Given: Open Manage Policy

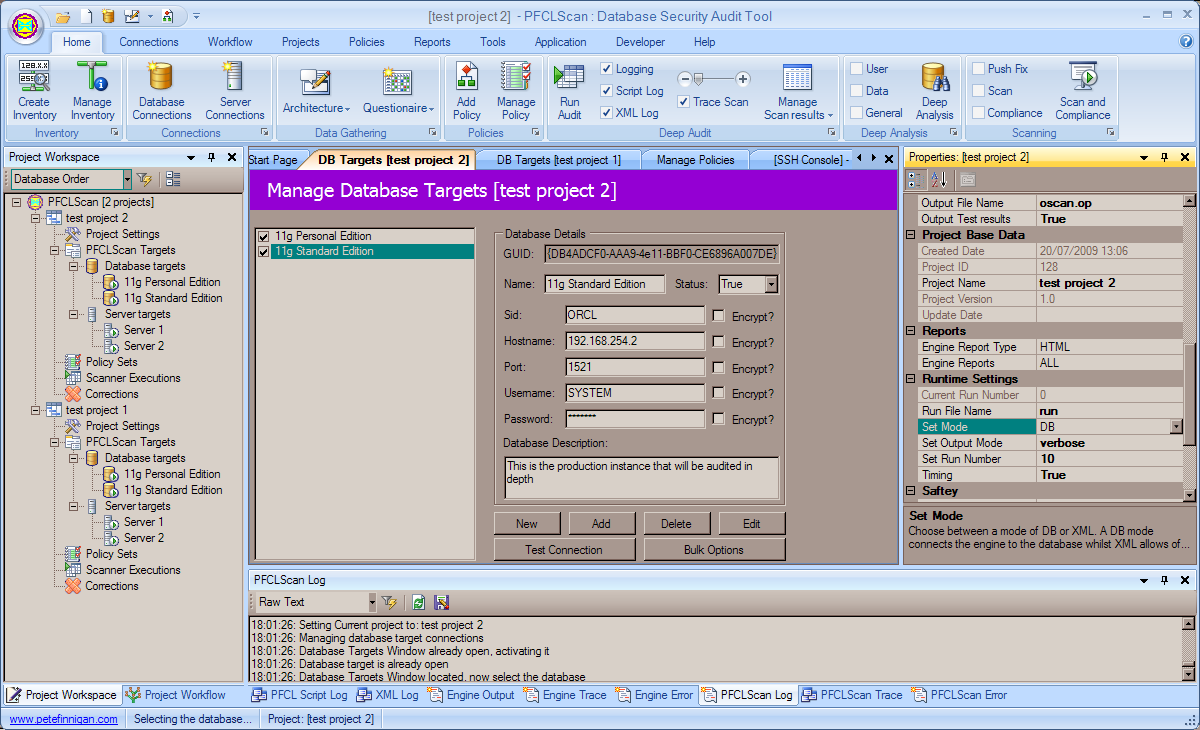Looking at the screenshot, I should [x=516, y=90].
